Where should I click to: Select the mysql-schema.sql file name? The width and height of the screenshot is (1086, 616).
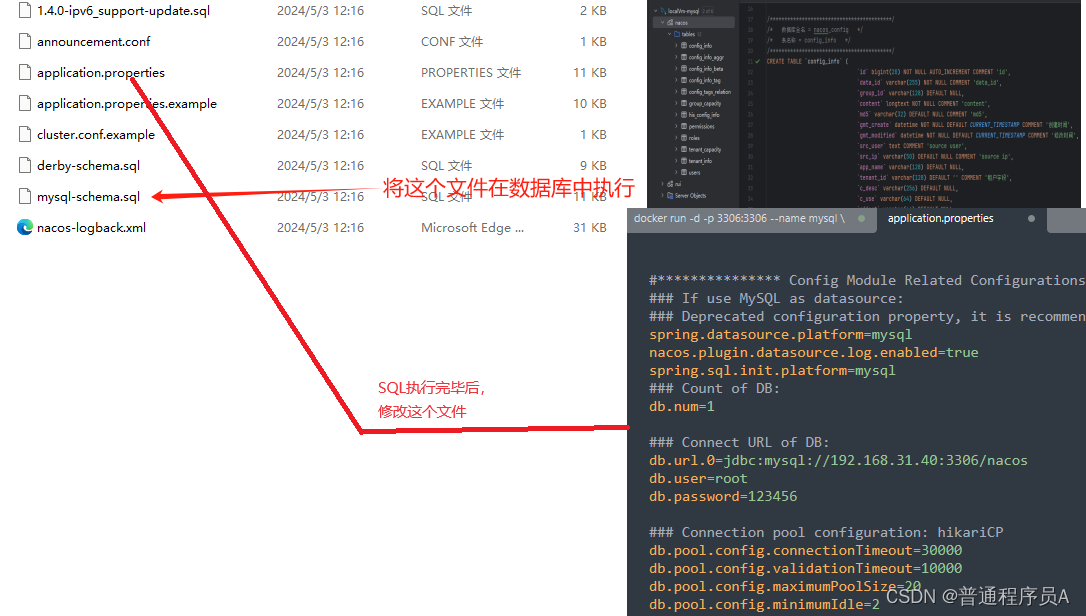[89, 196]
